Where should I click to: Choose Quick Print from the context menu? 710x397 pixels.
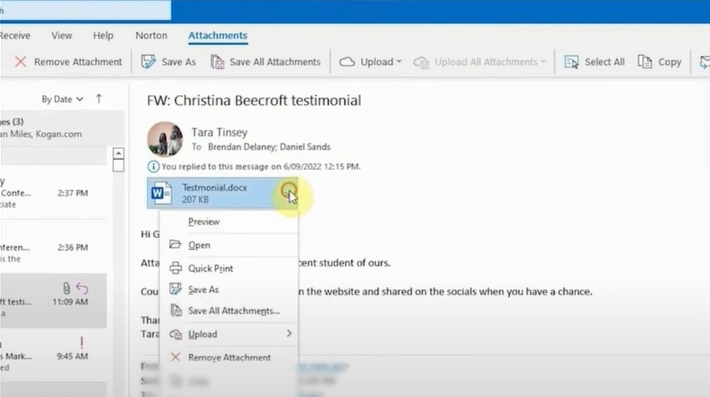tap(211, 268)
